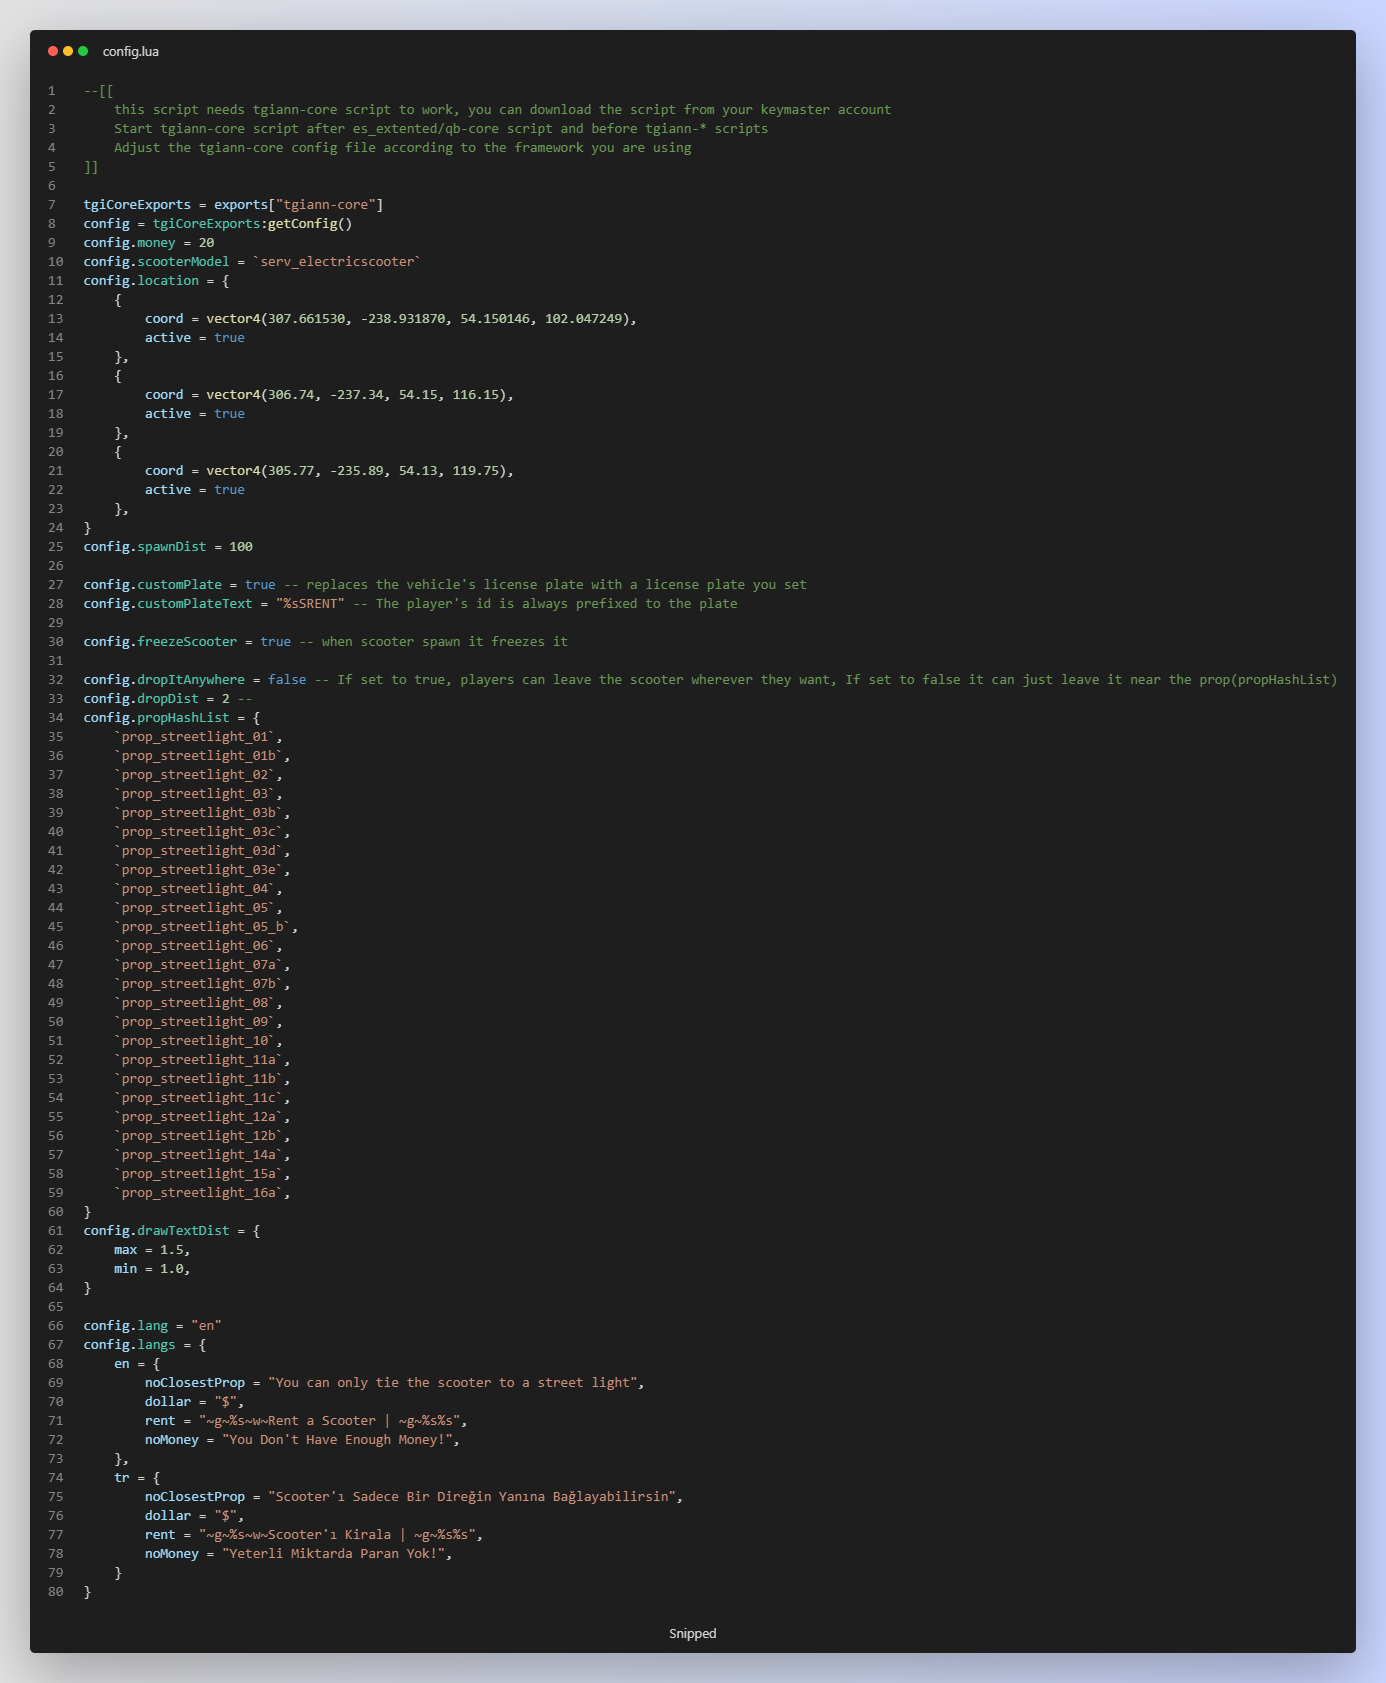
Task: Click "Scooter'ı Sadece Bir Direğin" string
Action: [x=472, y=1497]
